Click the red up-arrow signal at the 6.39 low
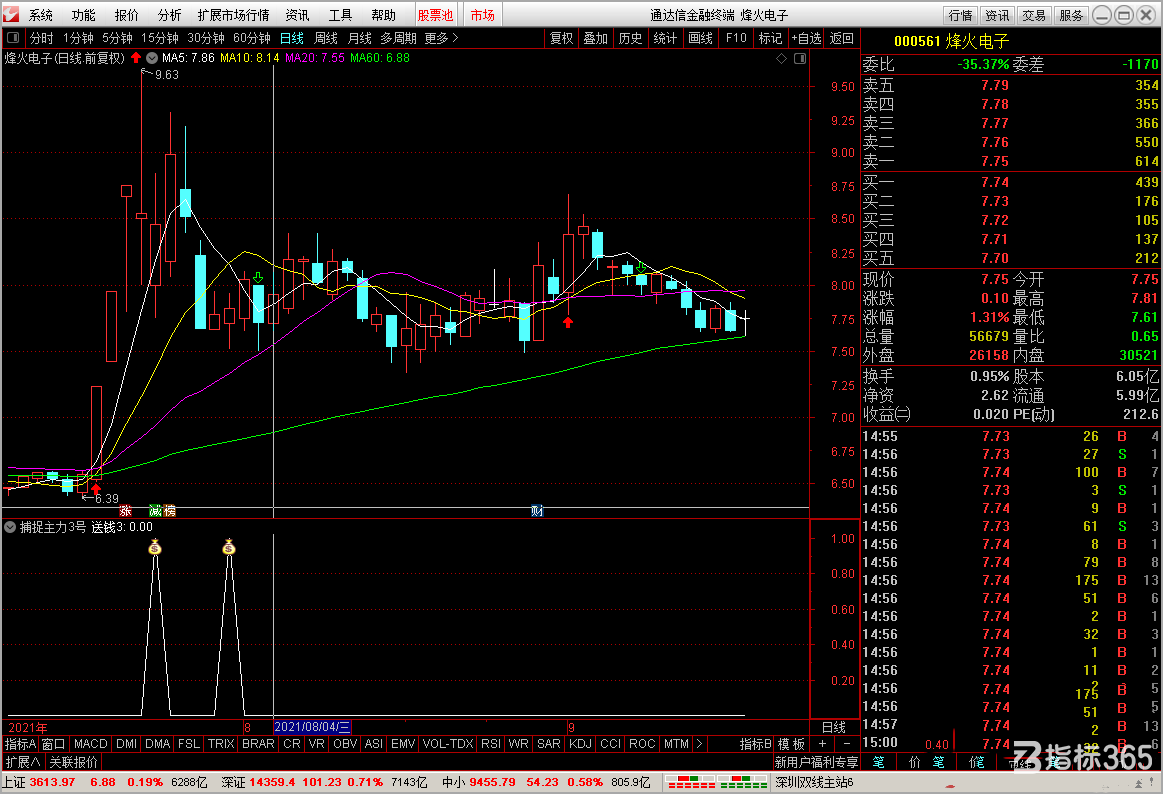The image size is (1163, 794). (x=96, y=488)
